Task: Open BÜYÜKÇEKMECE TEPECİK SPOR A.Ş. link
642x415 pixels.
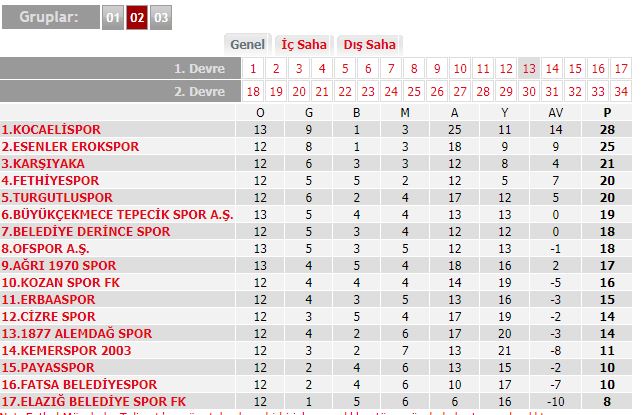Action: click(x=118, y=214)
